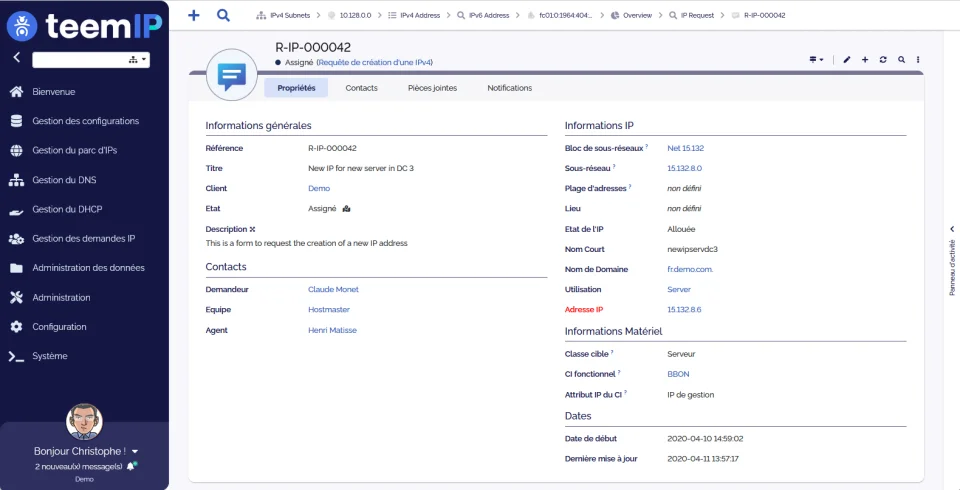
Task: Open the BBON functional CI link
Action: coord(678,374)
